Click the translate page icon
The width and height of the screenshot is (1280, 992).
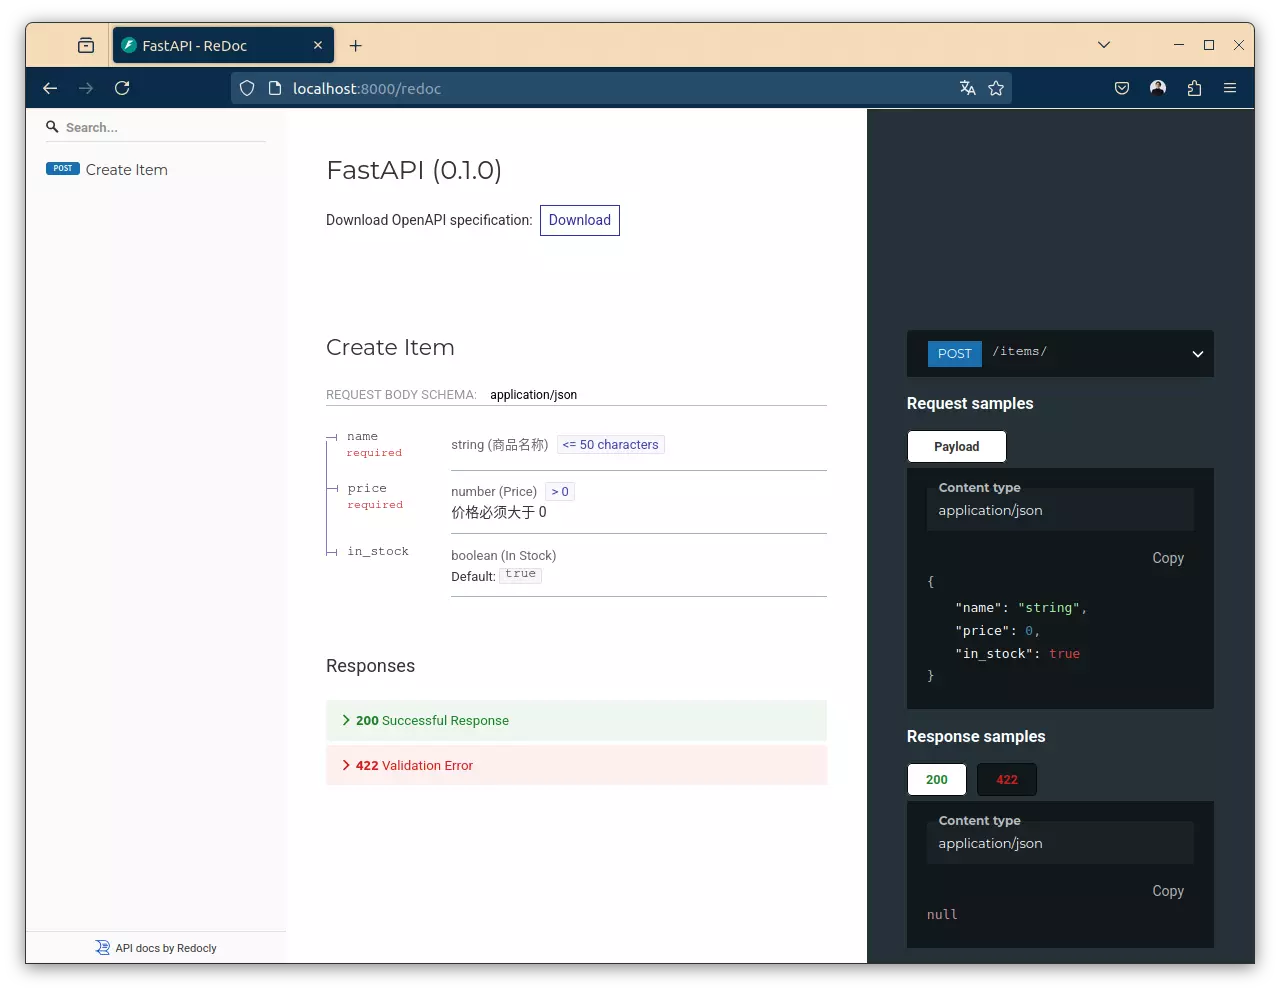(967, 88)
